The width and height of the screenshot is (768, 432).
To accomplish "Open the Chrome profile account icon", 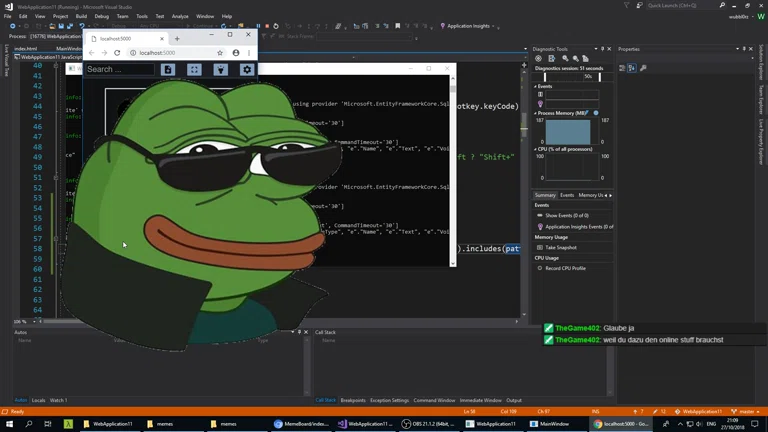I will click(x=236, y=53).
